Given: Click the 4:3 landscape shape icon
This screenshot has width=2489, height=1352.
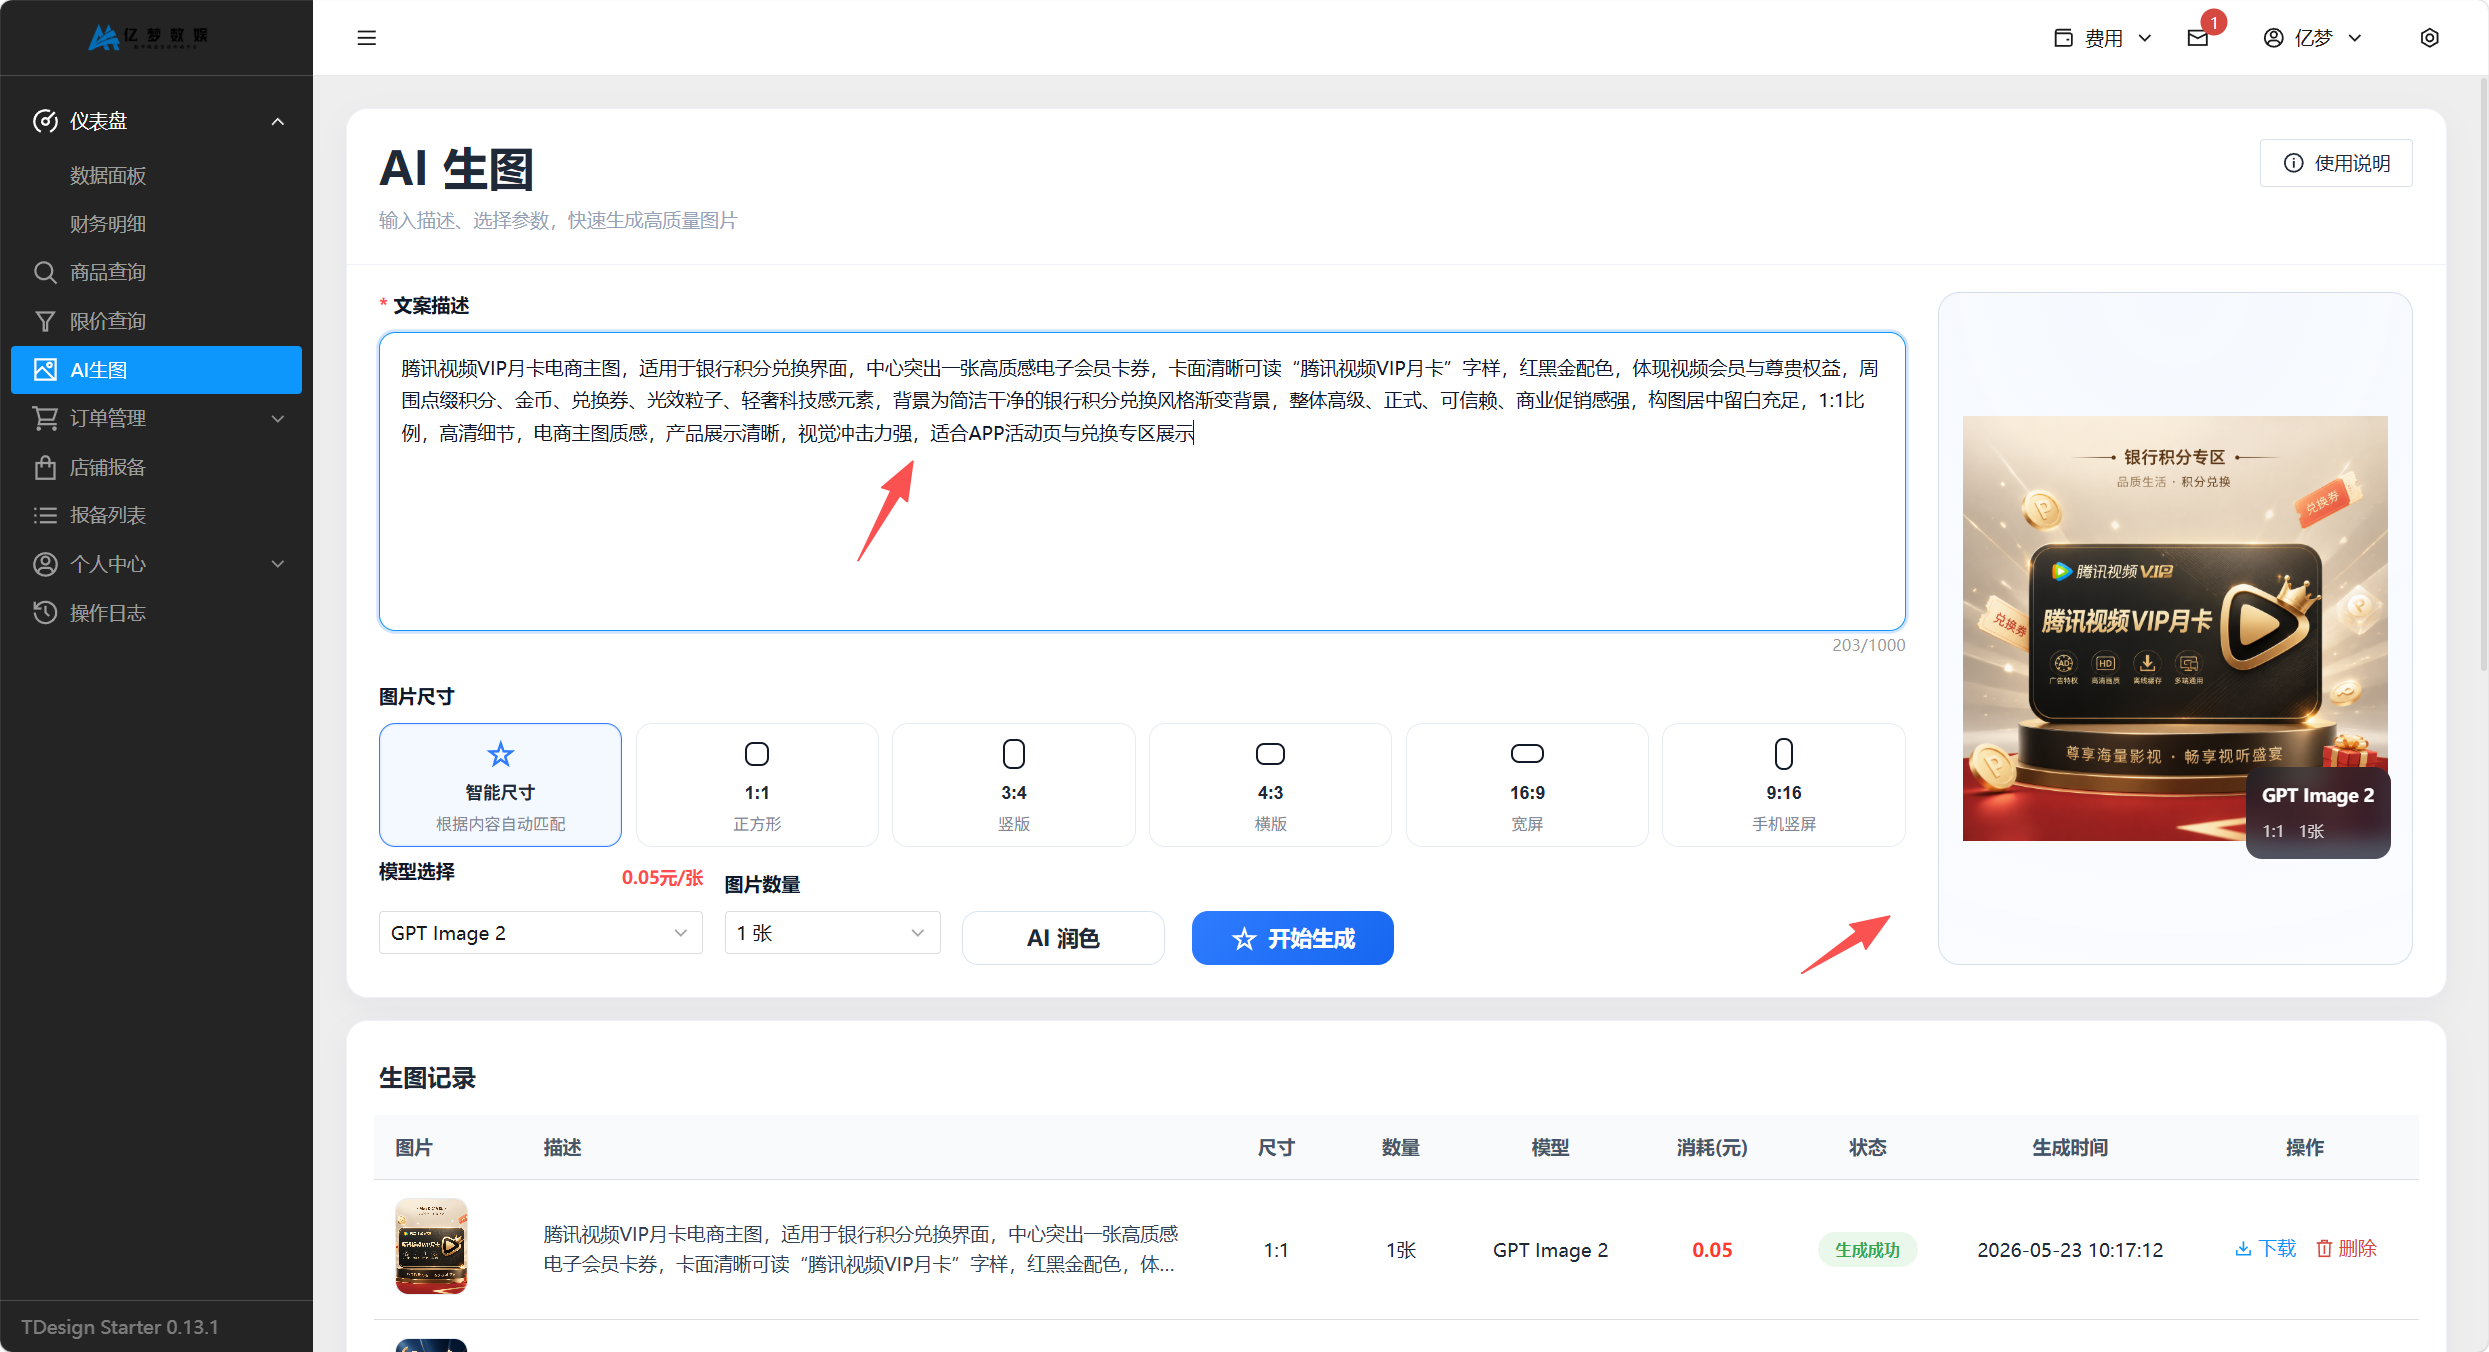Looking at the screenshot, I should [1270, 754].
